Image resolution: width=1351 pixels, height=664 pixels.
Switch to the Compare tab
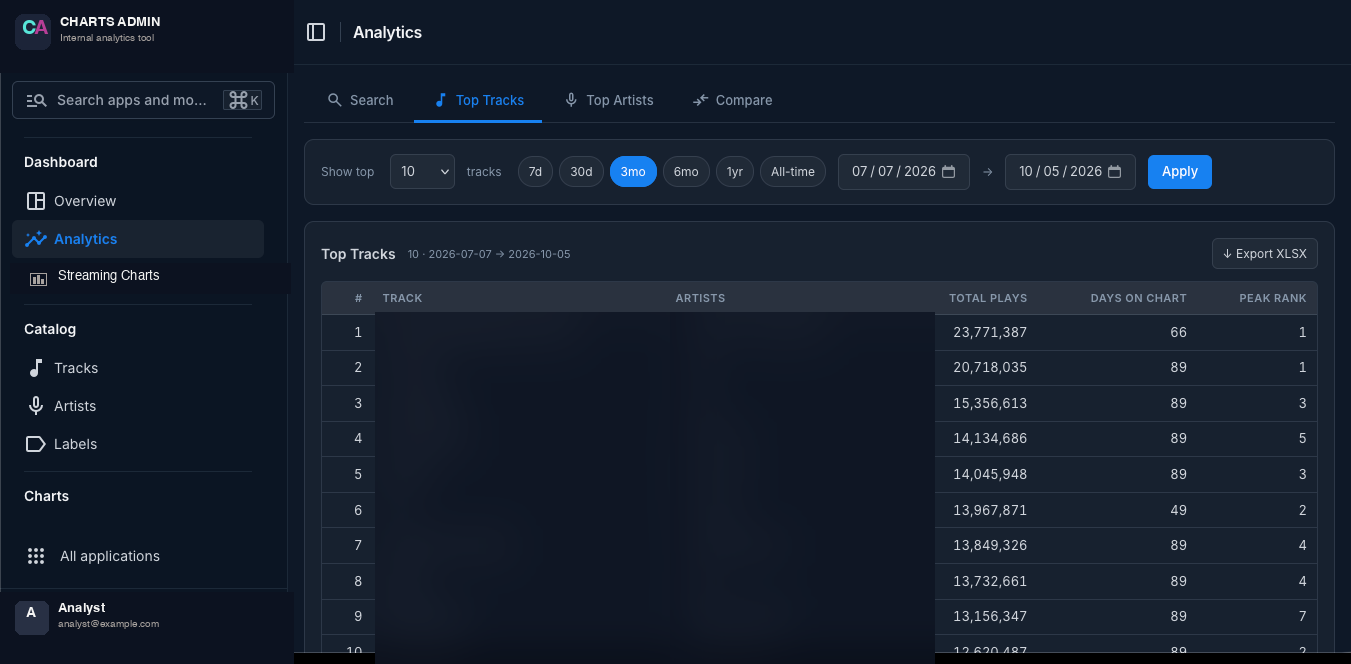coord(732,100)
